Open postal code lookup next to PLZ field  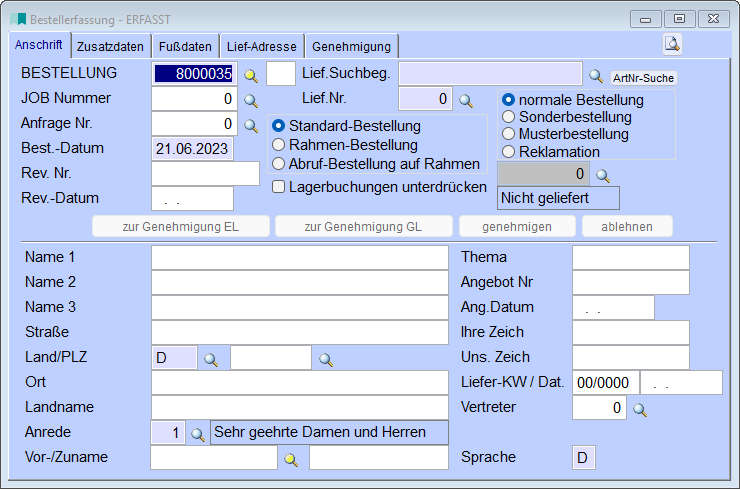point(326,360)
